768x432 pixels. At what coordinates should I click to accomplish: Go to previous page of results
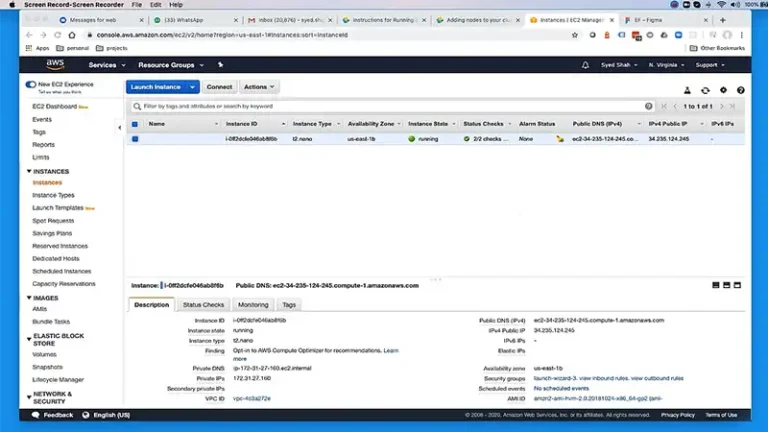[675, 106]
